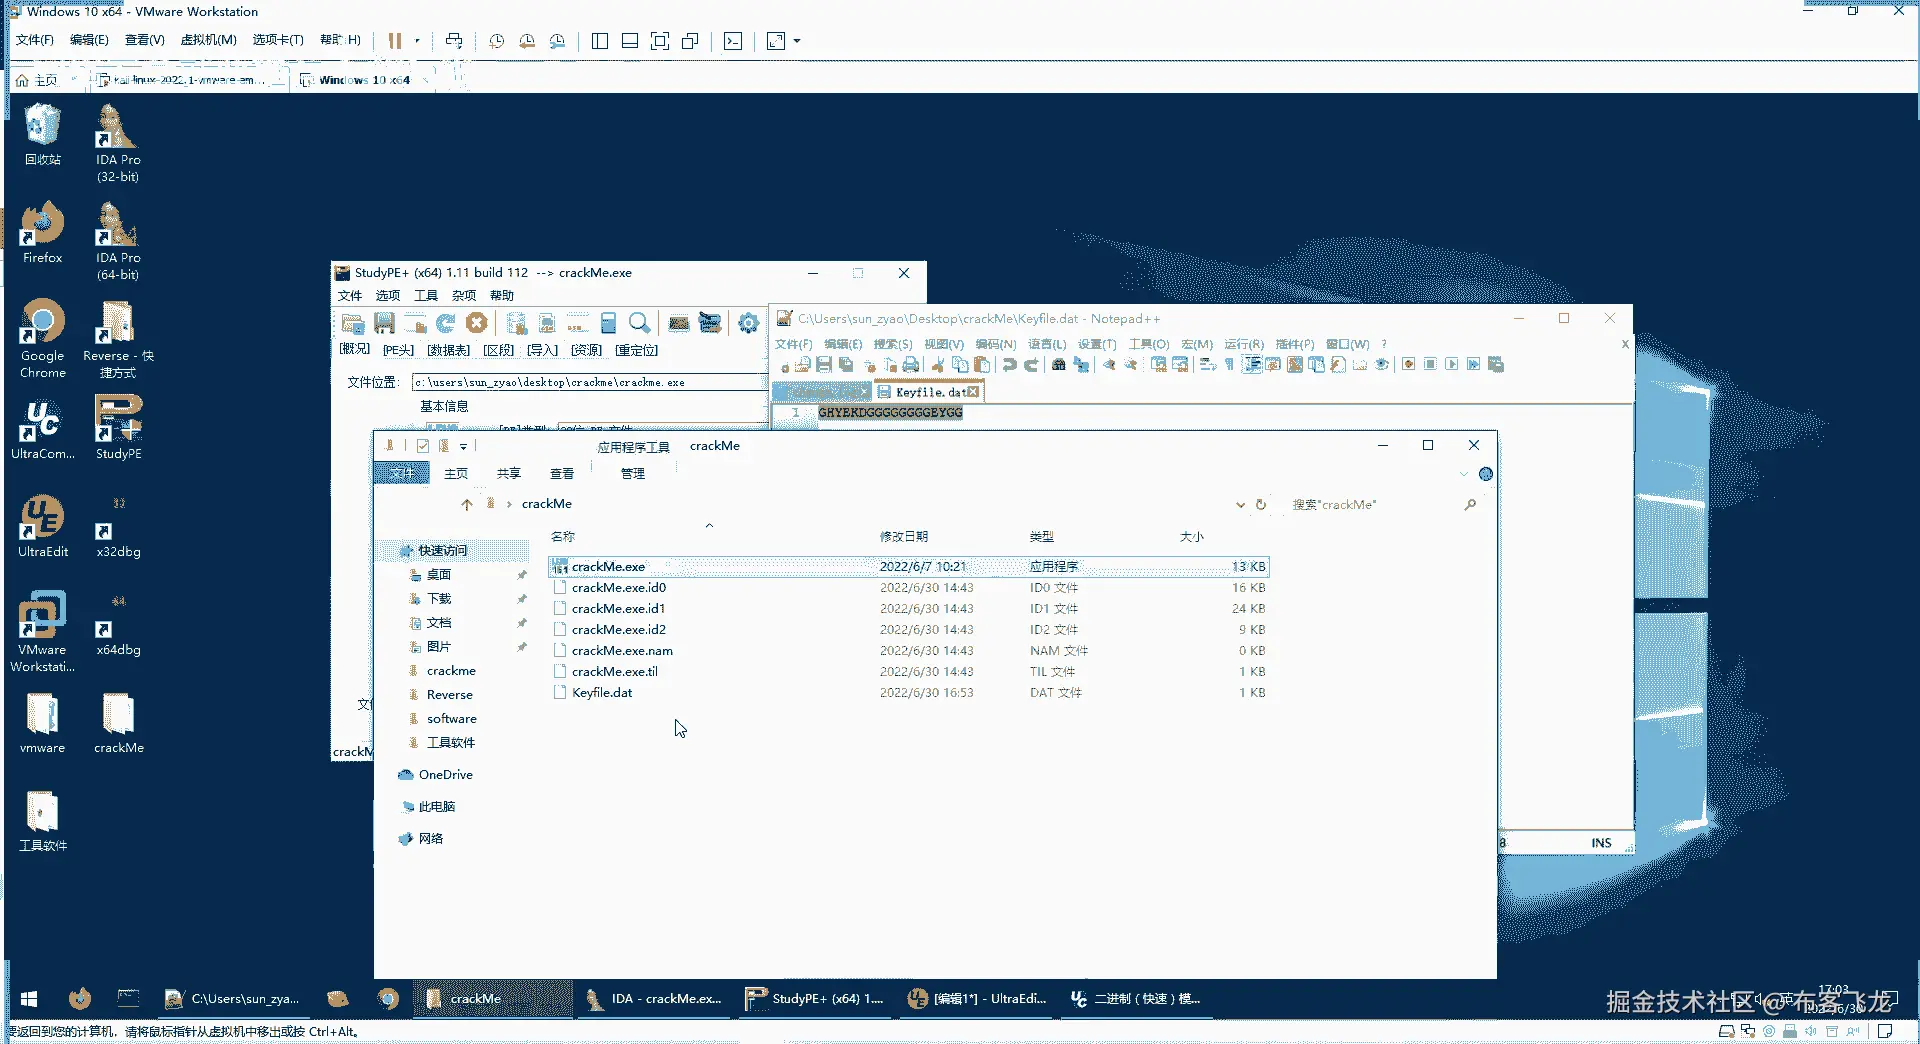Click StudyPE reload arrow icon
The width and height of the screenshot is (1920, 1044).
pyautogui.click(x=446, y=323)
